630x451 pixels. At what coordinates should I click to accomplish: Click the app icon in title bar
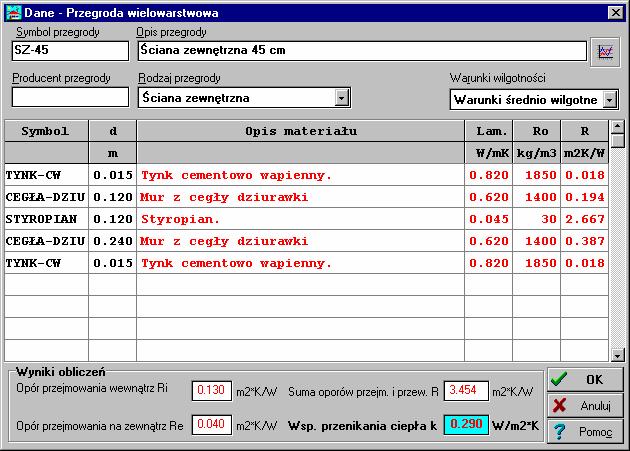(x=14, y=13)
